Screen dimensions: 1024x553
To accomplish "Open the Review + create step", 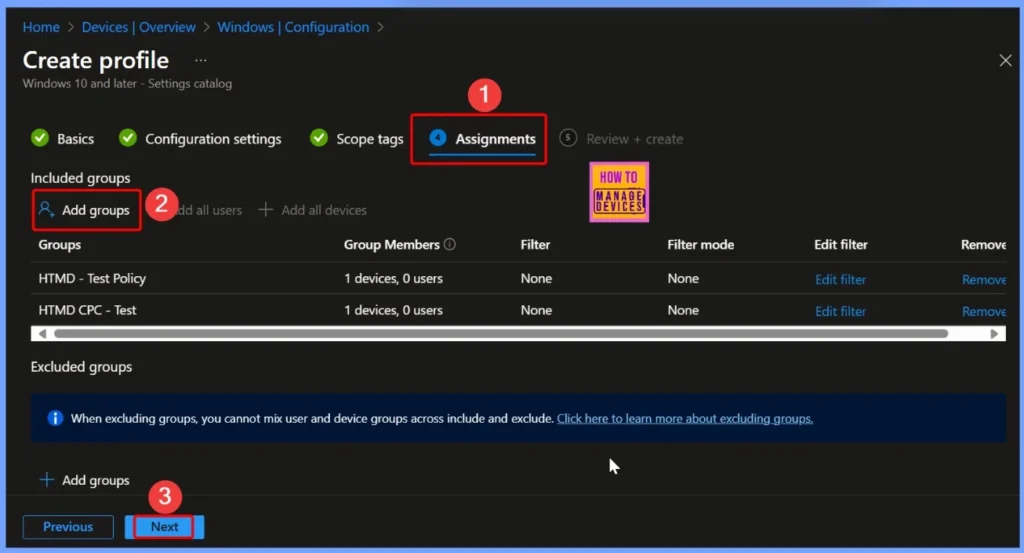I will pos(634,139).
